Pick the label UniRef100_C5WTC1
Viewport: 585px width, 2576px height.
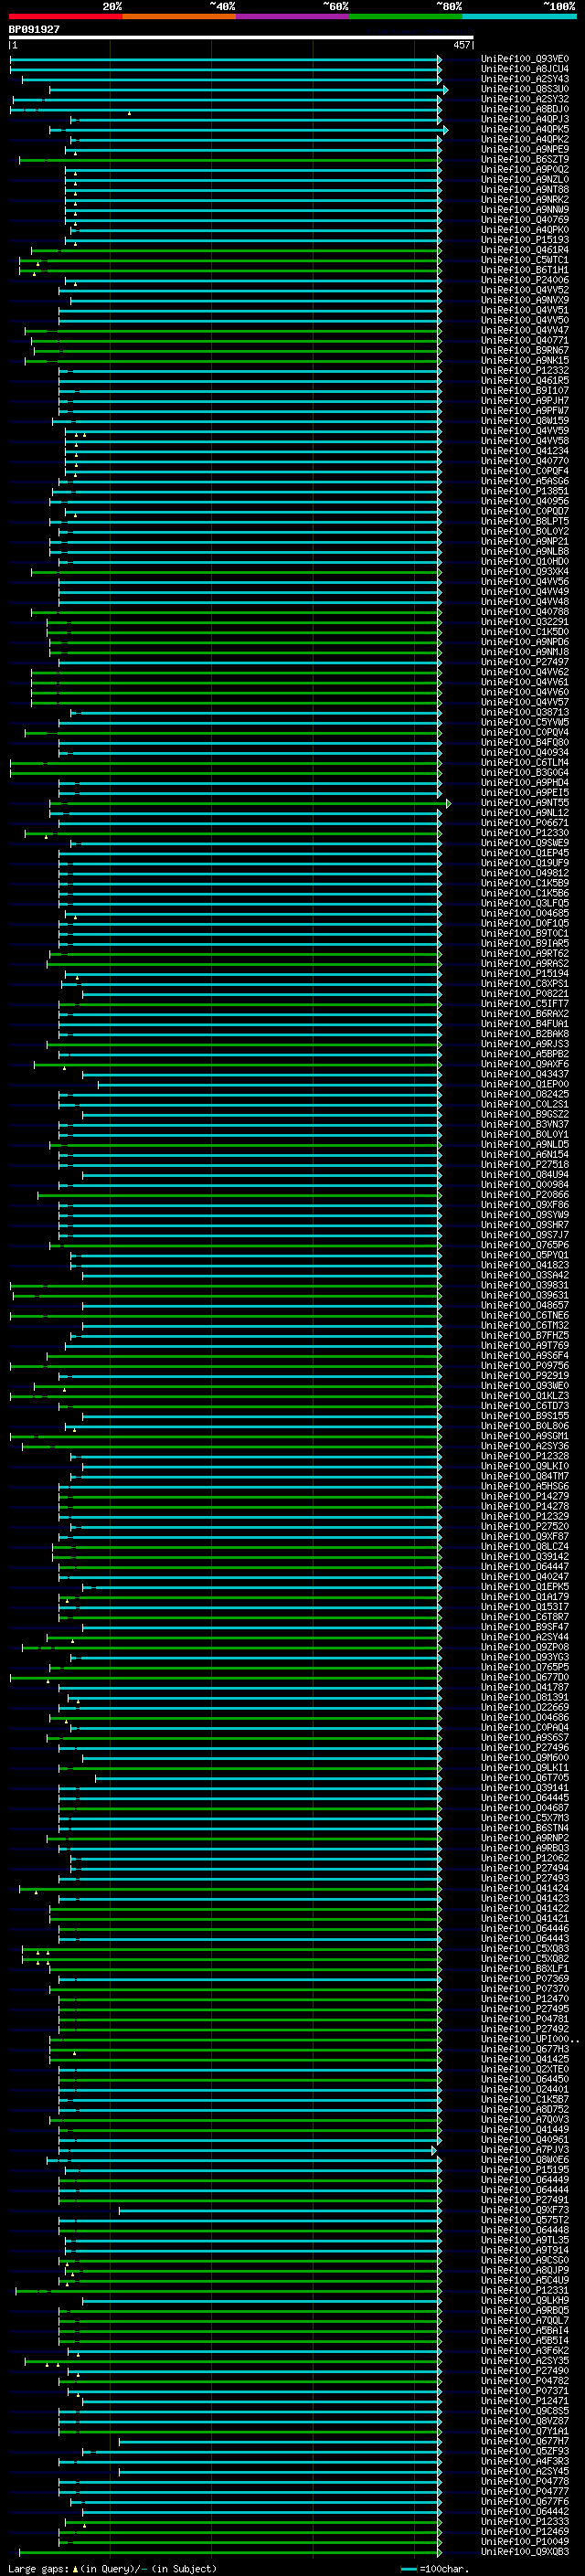pyautogui.click(x=525, y=260)
